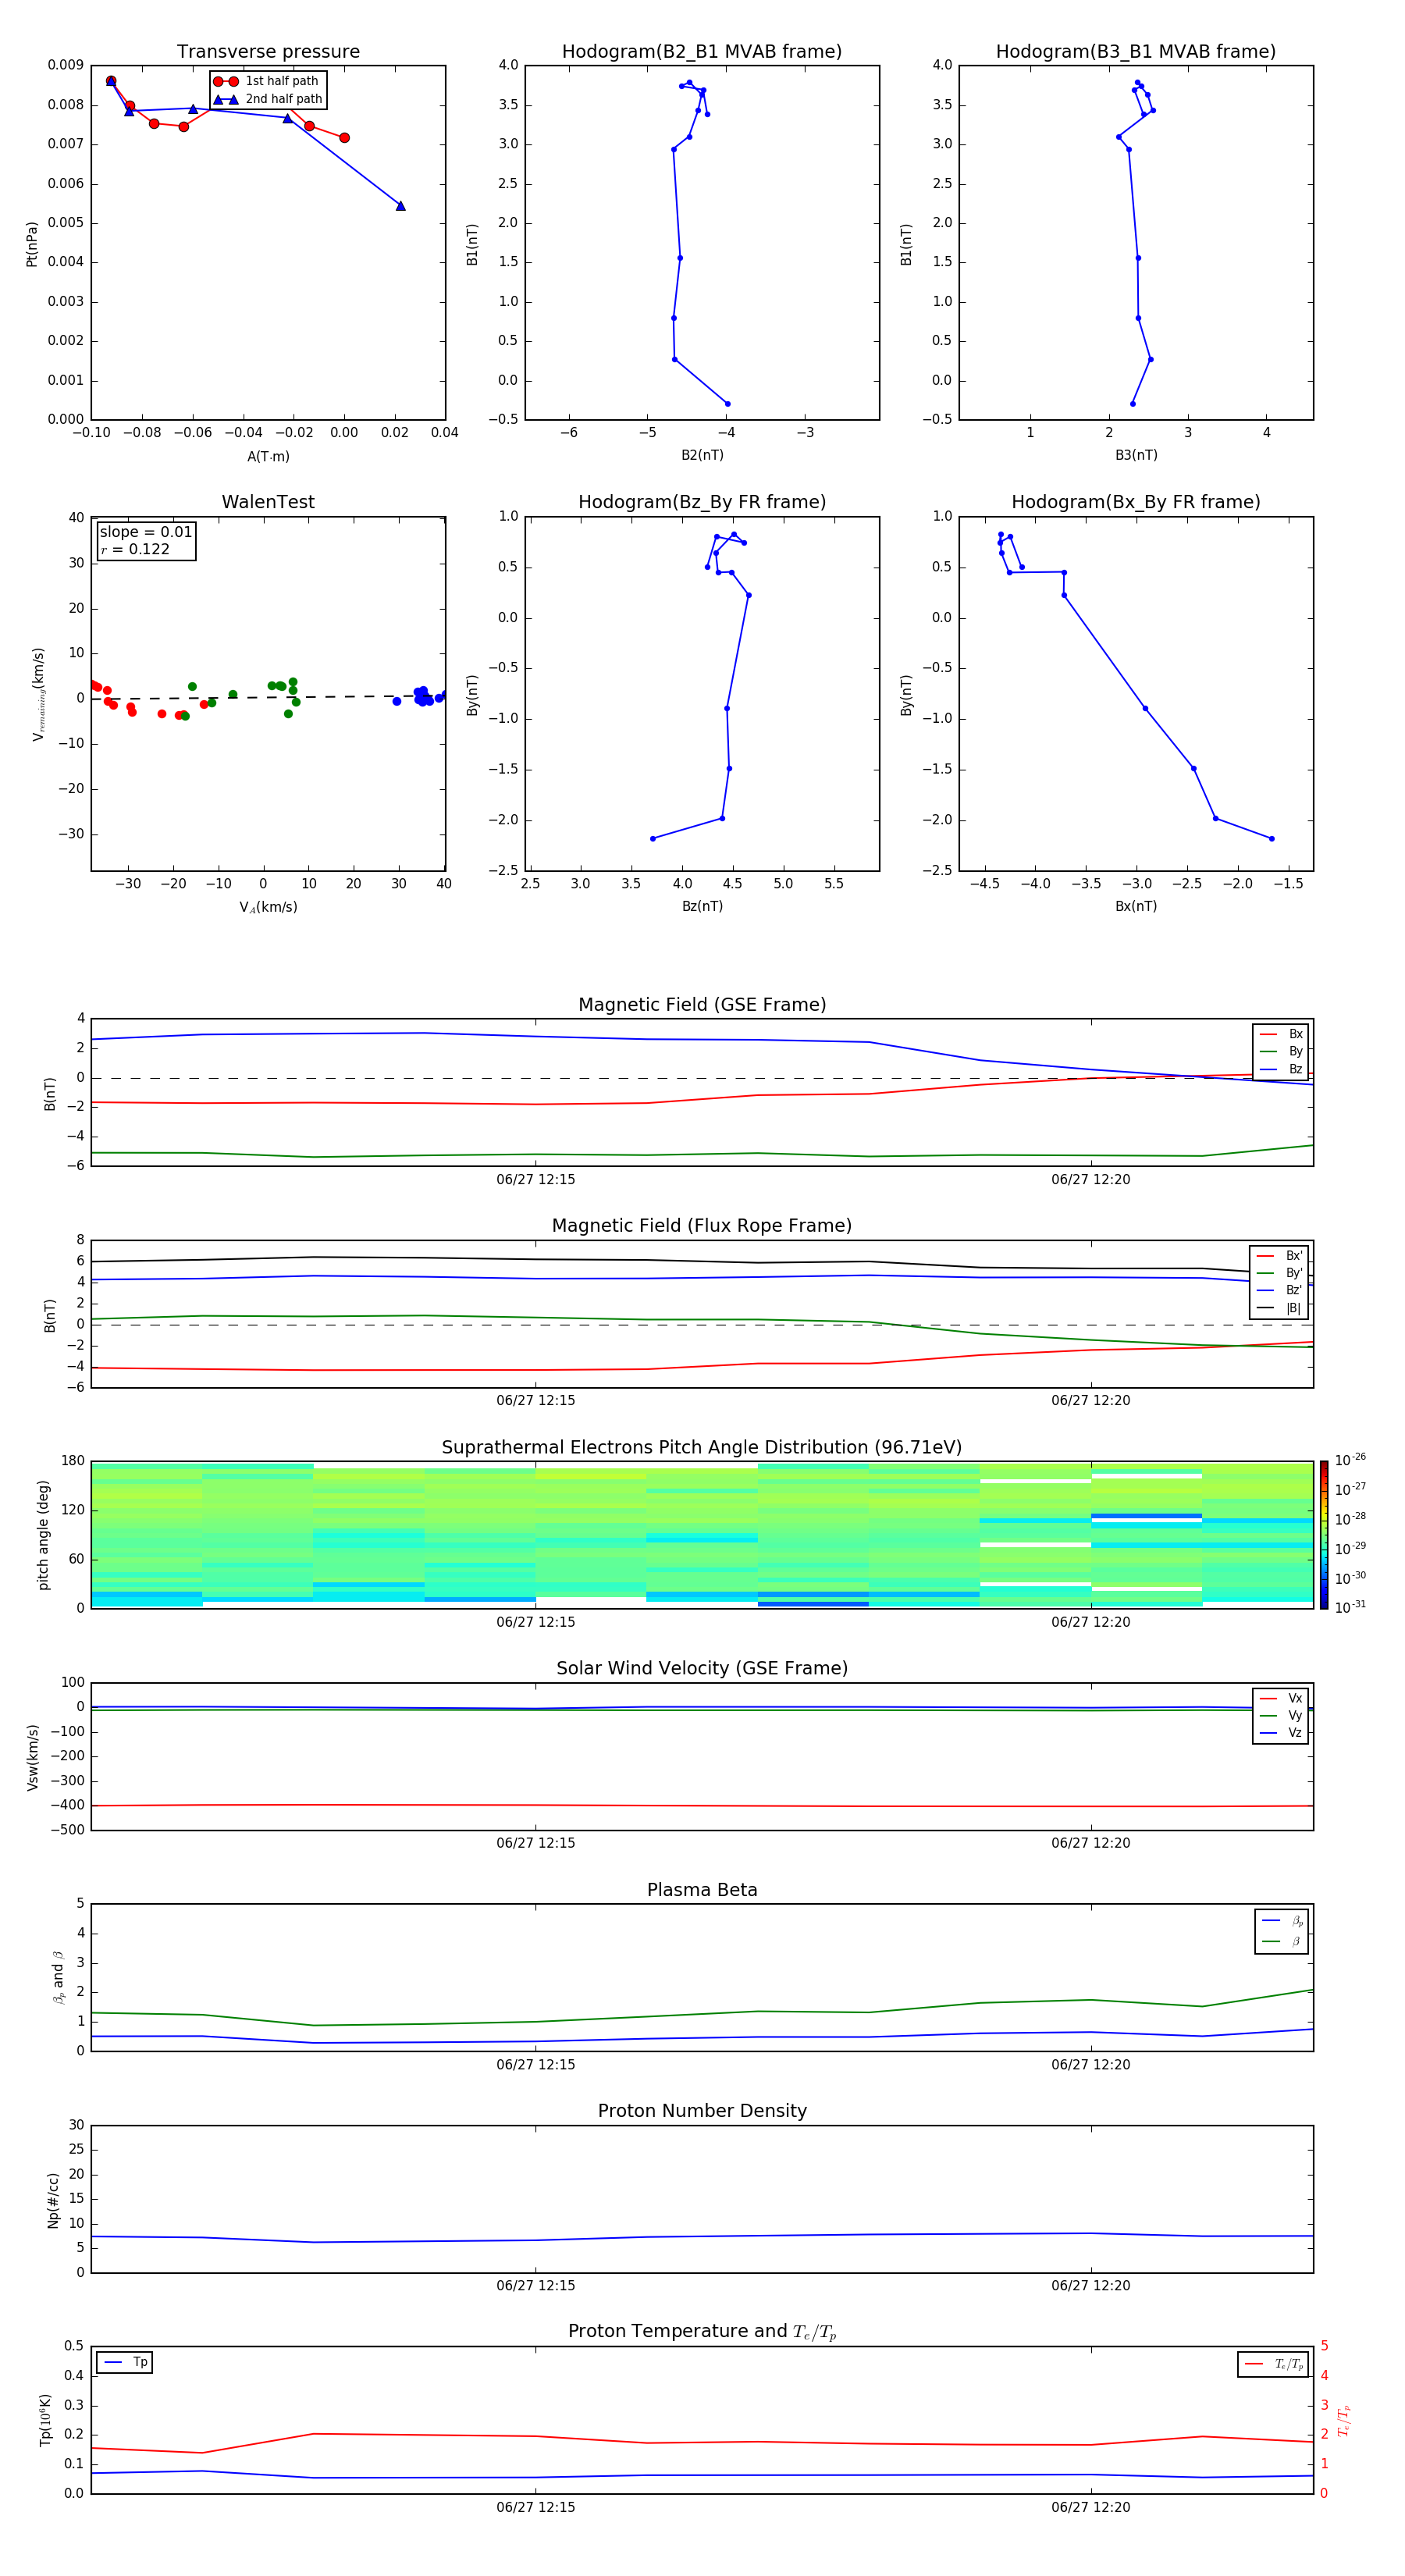The width and height of the screenshot is (1405, 2576).
Task: Click the By legend entry in GSE panel
Action: [x=1281, y=1052]
